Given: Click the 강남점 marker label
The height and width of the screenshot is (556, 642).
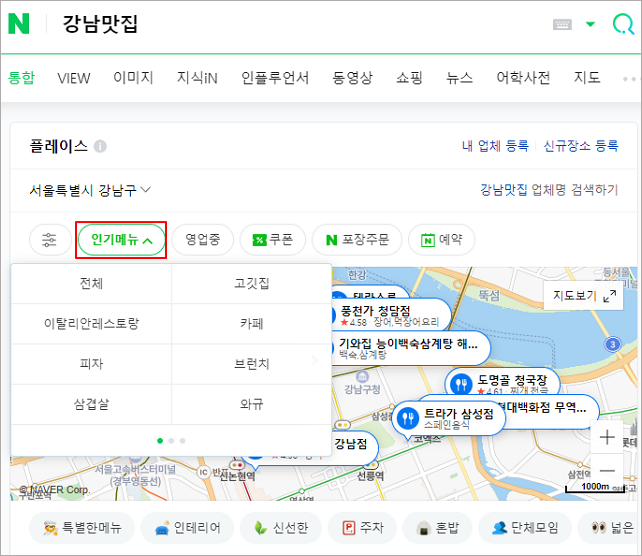Looking at the screenshot, I should 350,444.
